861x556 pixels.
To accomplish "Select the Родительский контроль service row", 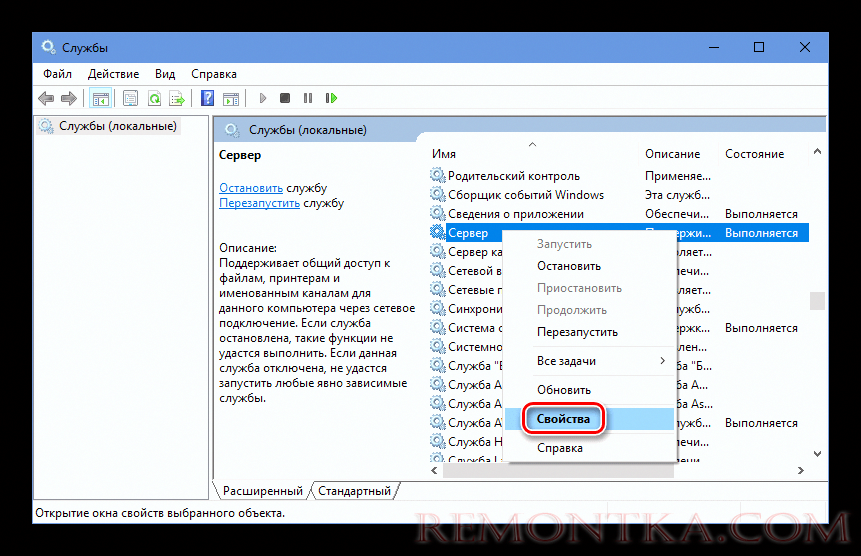I will [x=618, y=176].
